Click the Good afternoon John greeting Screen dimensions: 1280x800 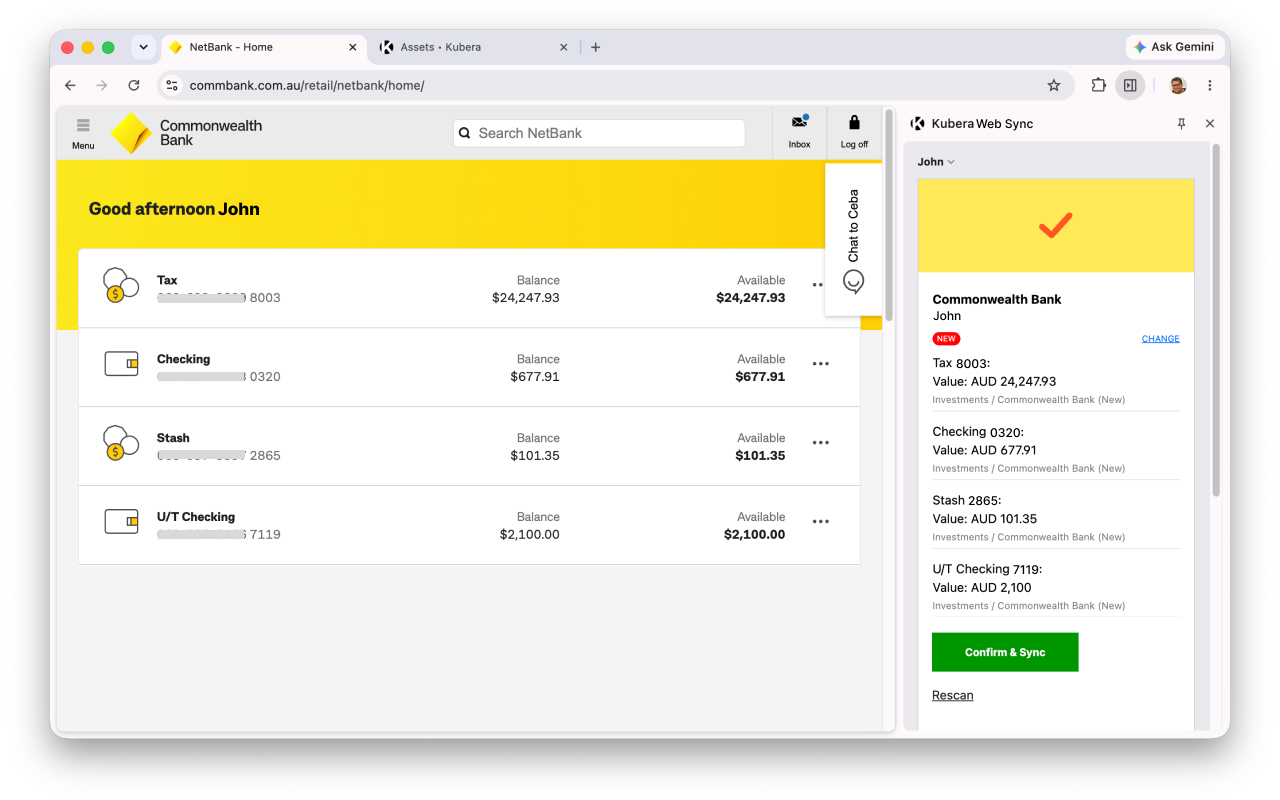click(x=174, y=209)
